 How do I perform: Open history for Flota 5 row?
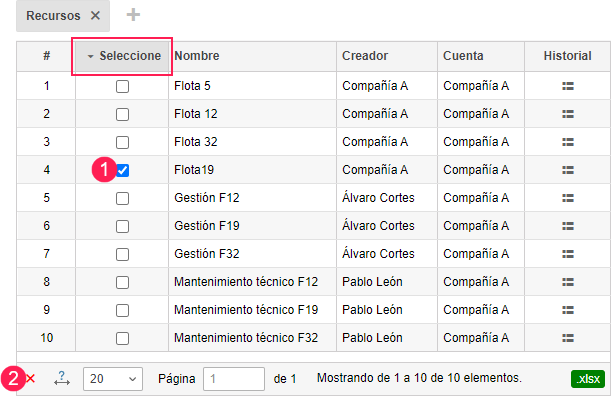[568, 86]
